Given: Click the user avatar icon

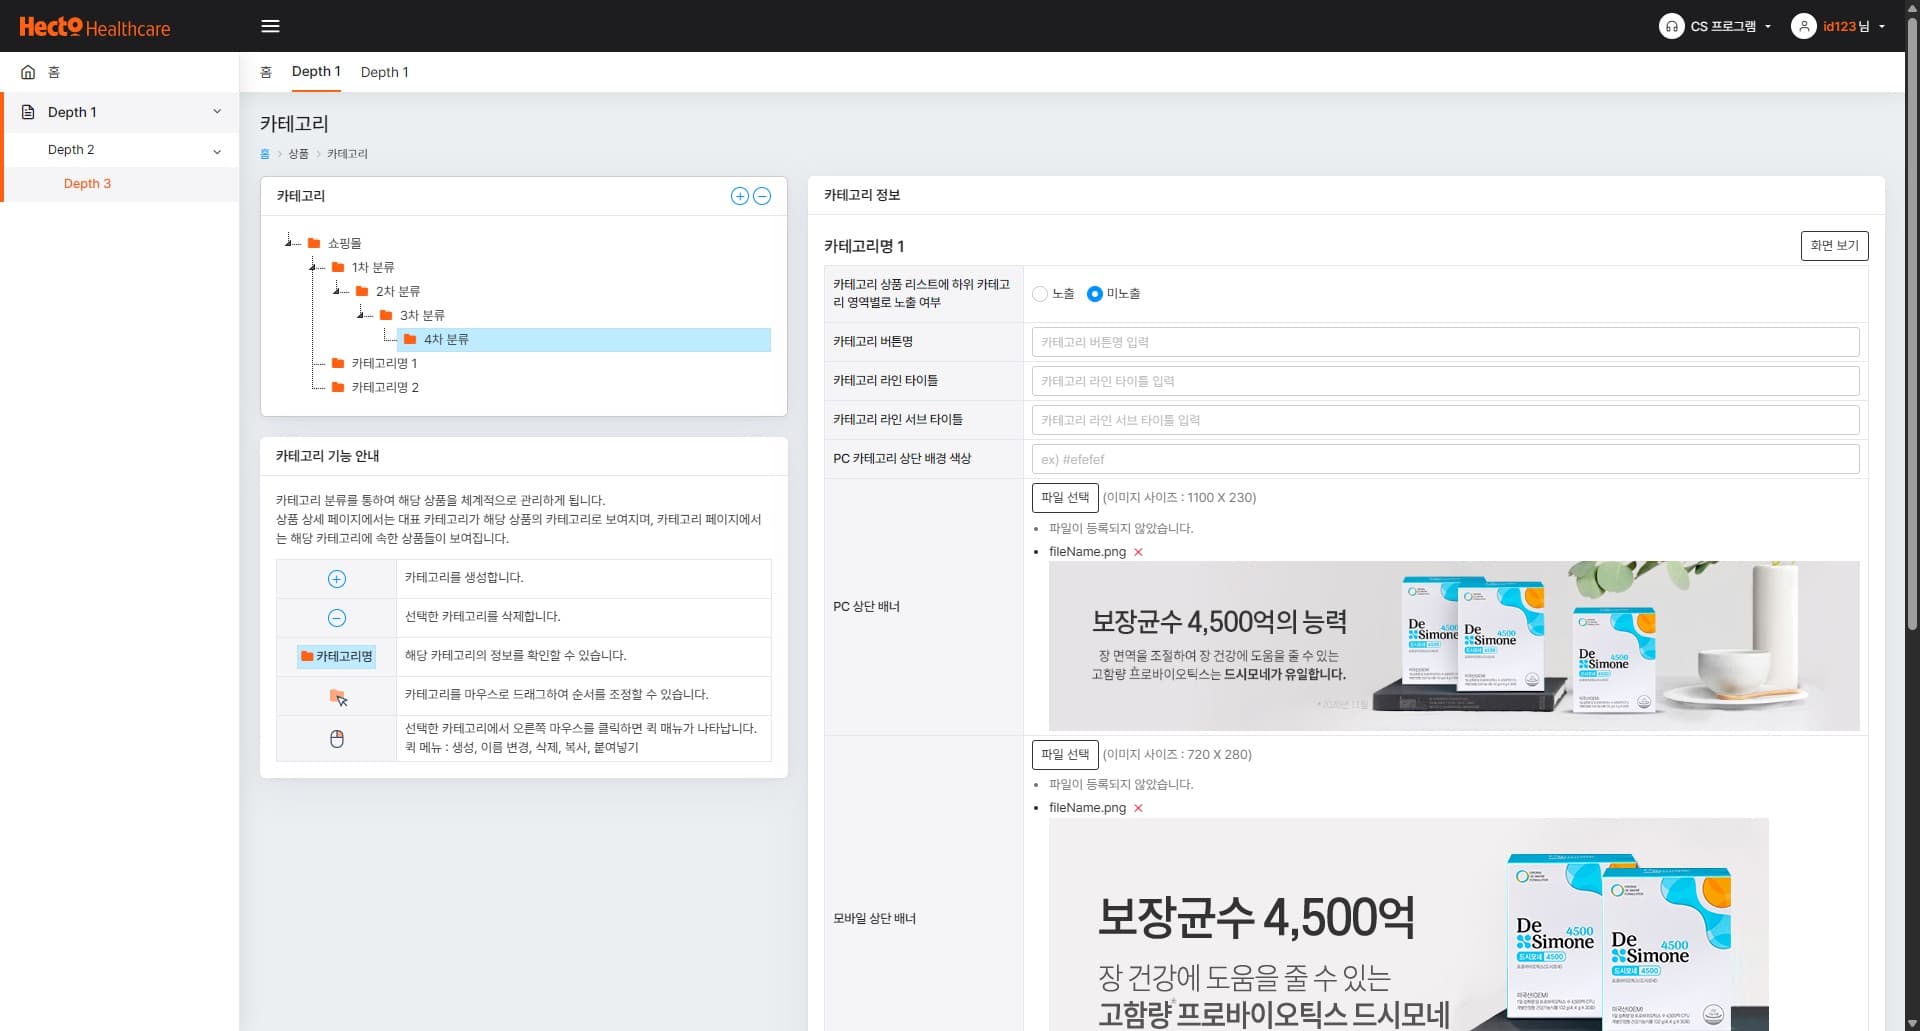Looking at the screenshot, I should click(1803, 26).
